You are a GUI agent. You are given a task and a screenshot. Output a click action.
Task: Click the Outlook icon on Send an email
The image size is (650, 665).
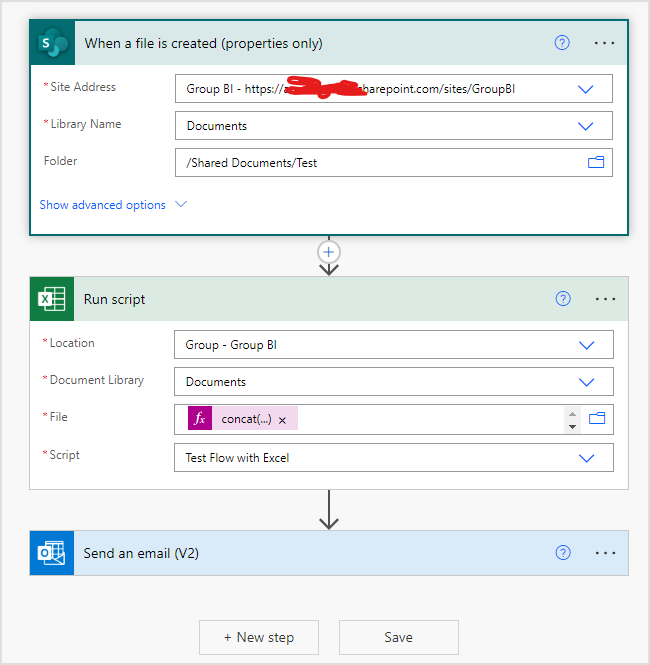pyautogui.click(x=52, y=553)
